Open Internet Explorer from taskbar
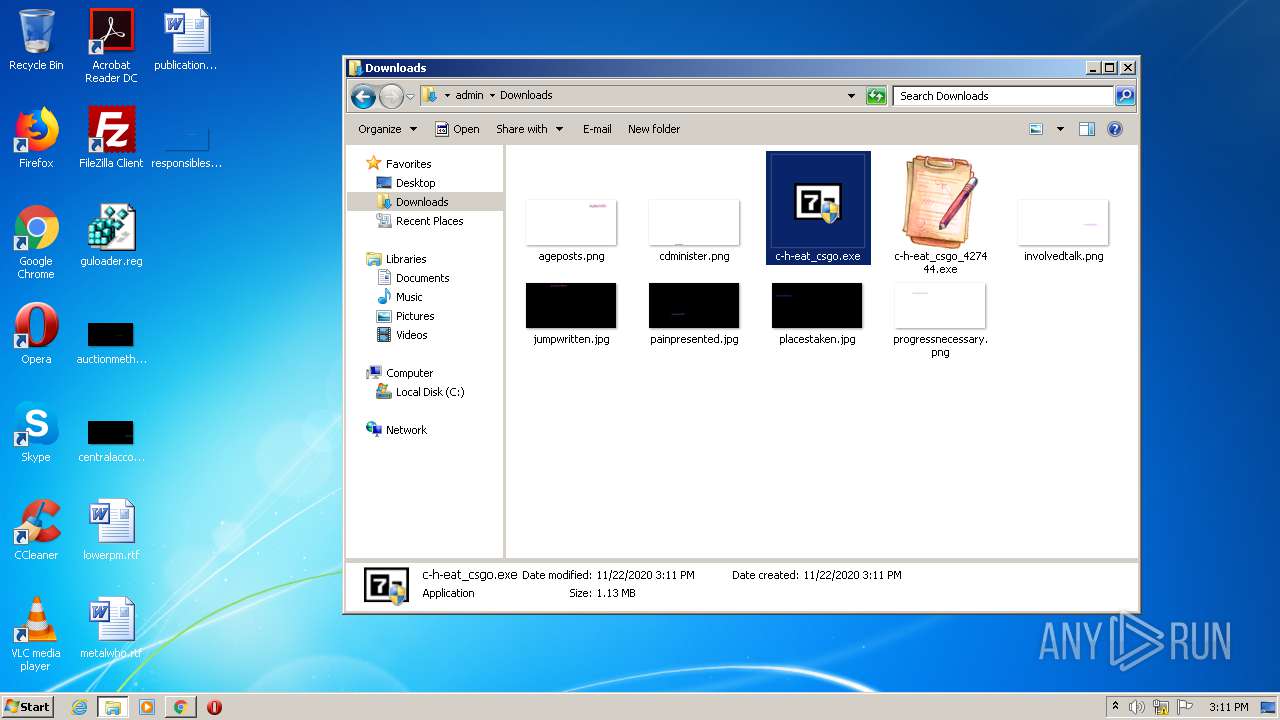 point(79,707)
